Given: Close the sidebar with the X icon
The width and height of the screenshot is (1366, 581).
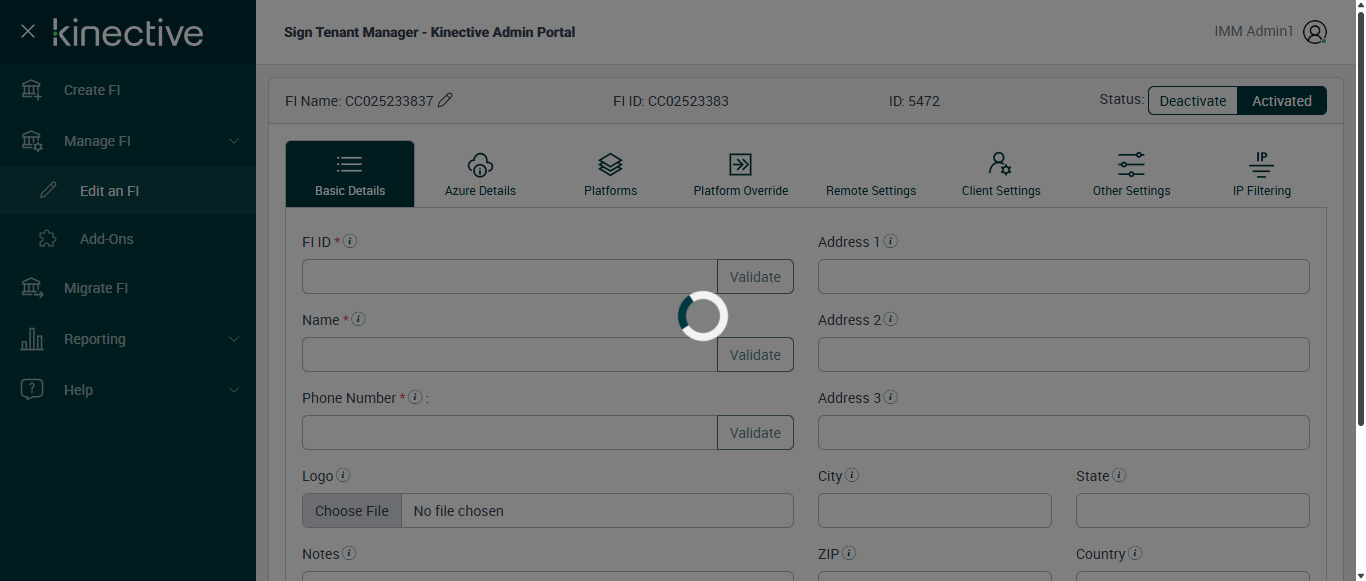Looking at the screenshot, I should [x=28, y=32].
